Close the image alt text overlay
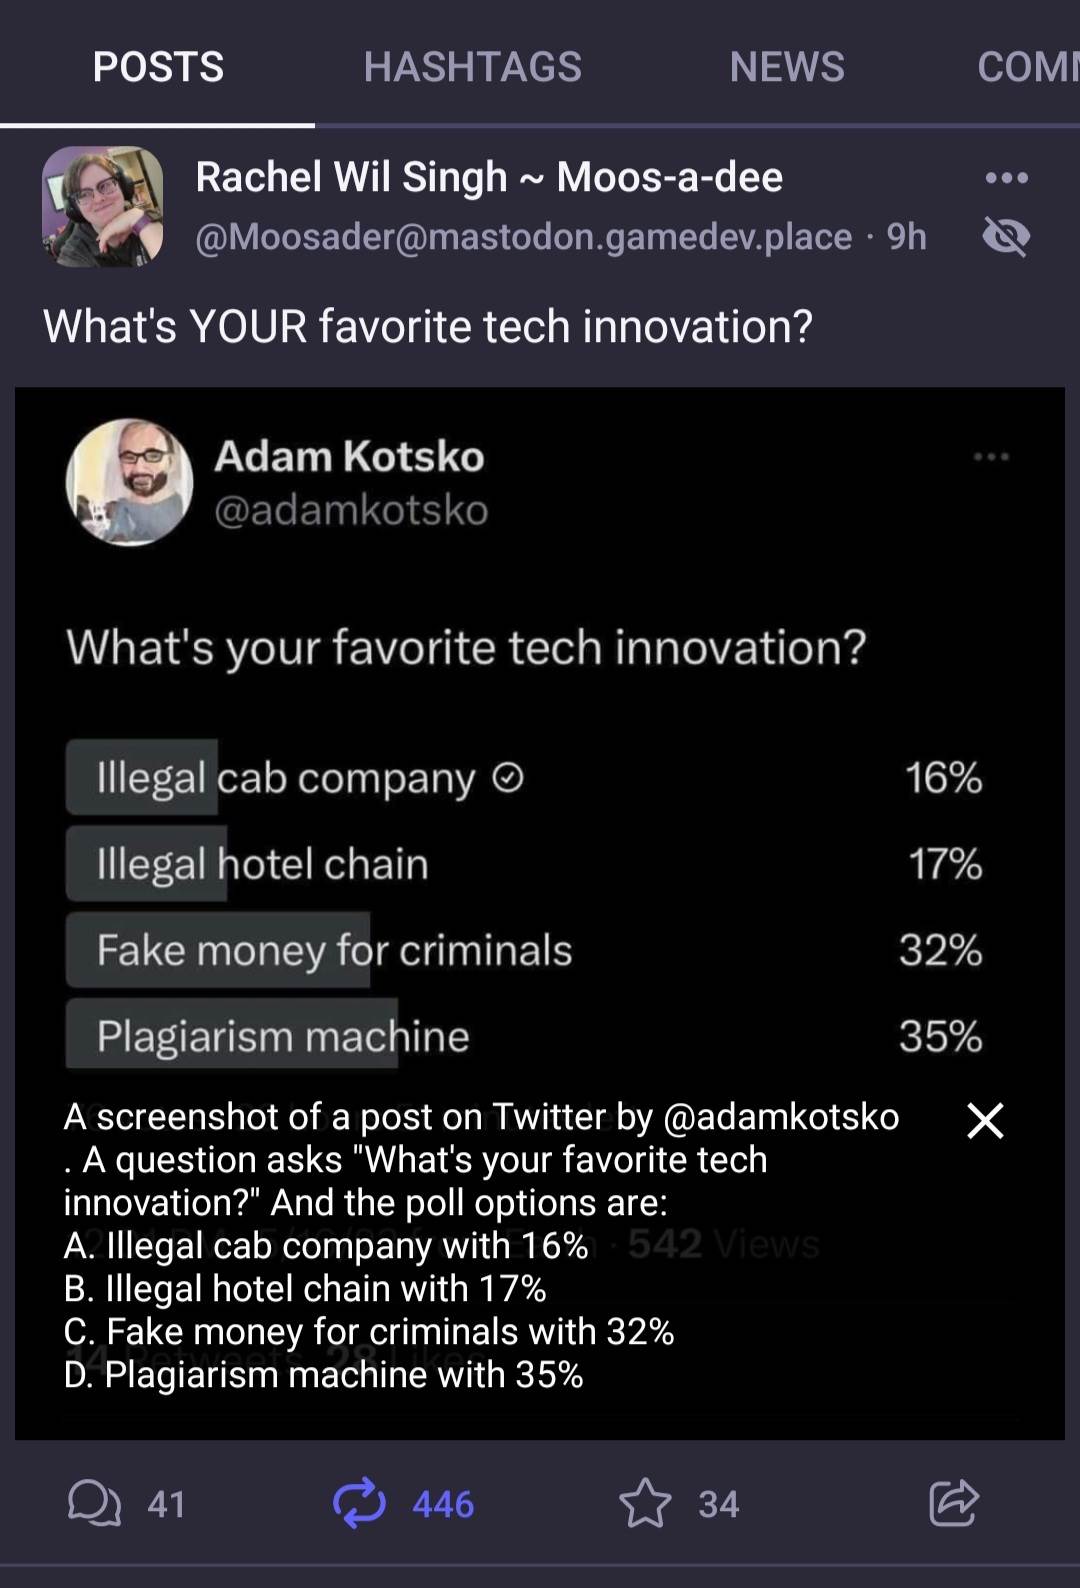The width and height of the screenshot is (1080, 1588). click(x=985, y=1121)
